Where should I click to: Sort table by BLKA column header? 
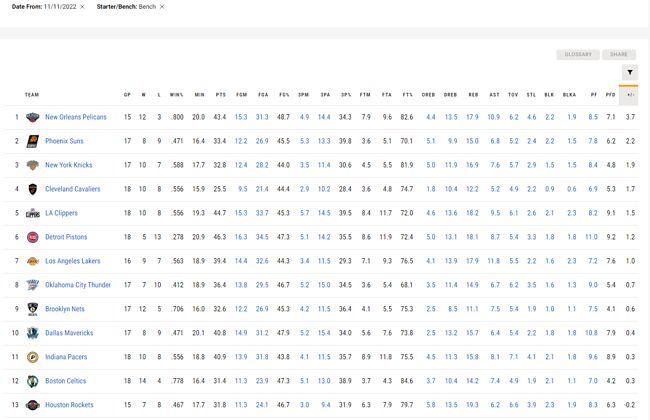570,95
